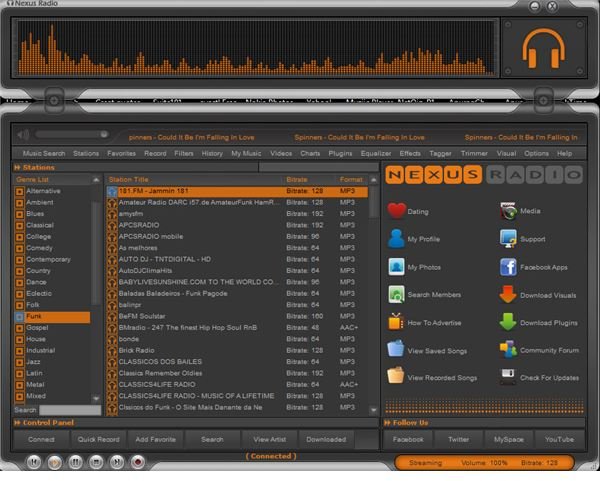Open the Community Forum icon
Screen dimensions: 600x481
point(508,349)
